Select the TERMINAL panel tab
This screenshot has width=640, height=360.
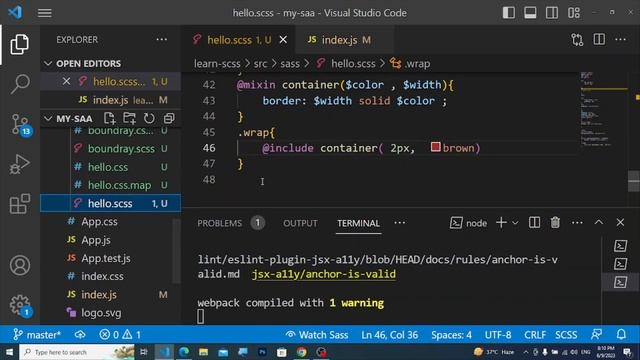coord(358,223)
